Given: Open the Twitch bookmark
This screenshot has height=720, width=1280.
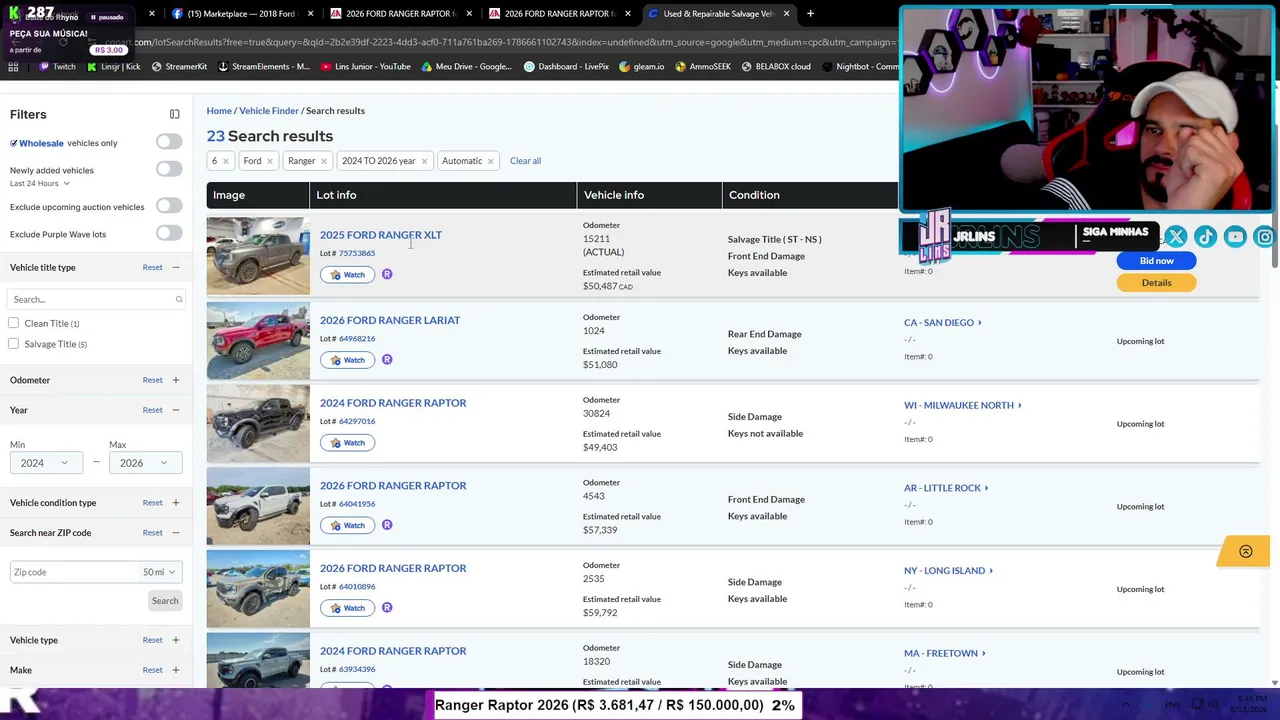Looking at the screenshot, I should (x=57, y=67).
